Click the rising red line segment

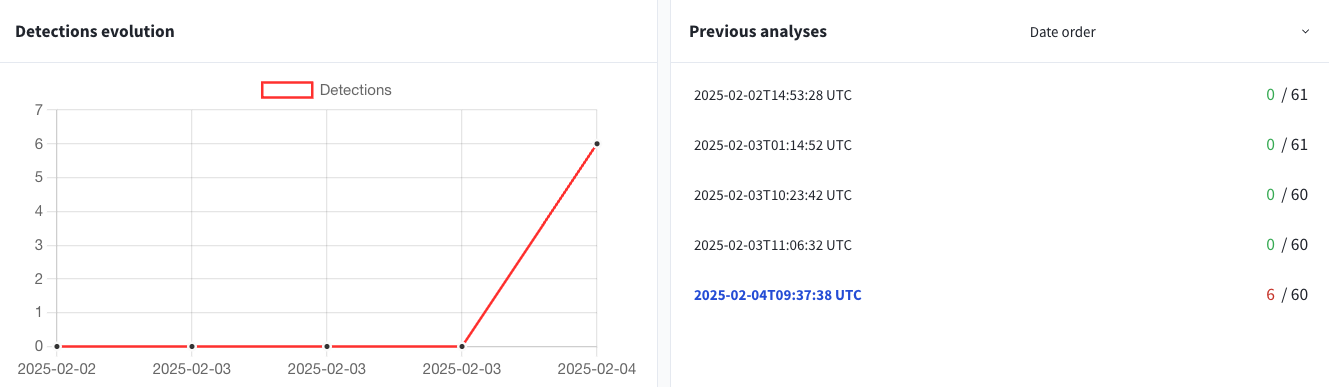530,245
